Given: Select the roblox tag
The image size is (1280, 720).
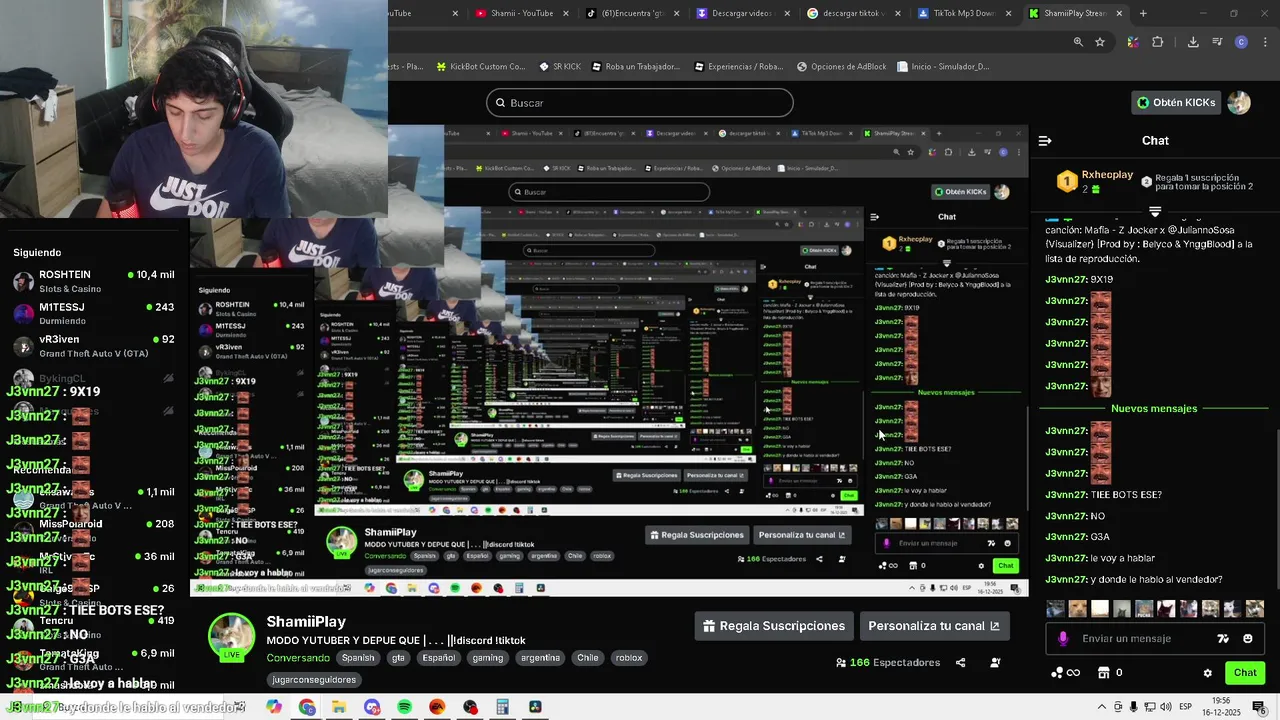Looking at the screenshot, I should [x=629, y=658].
